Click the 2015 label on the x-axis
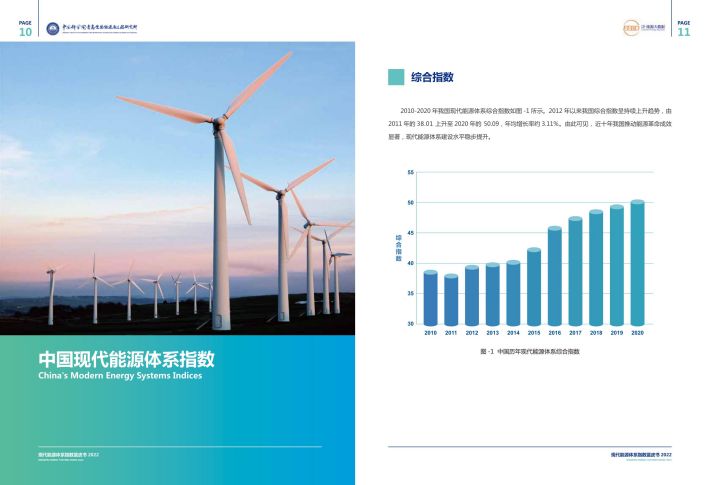Image resolution: width=710 pixels, height=485 pixels. point(534,332)
